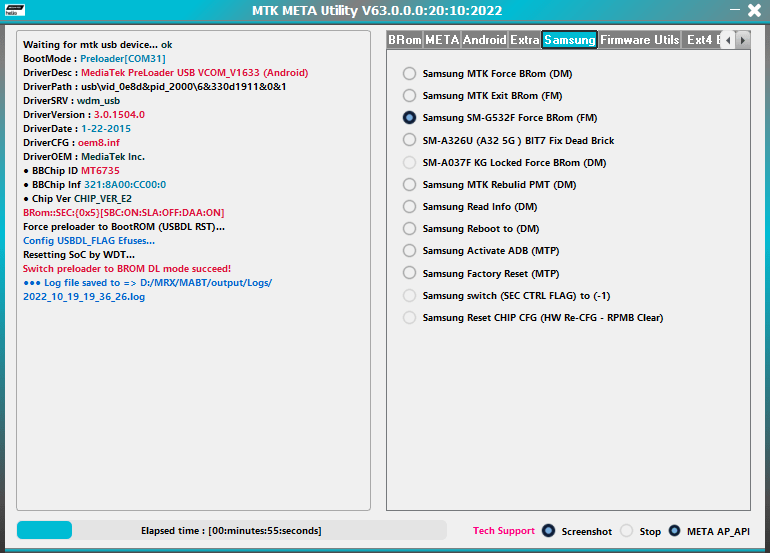Click the DriverSRV wdm_usb line
This screenshot has height=553, width=770.
coord(72,101)
